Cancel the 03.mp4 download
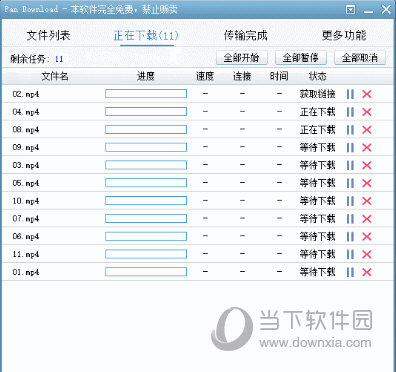This screenshot has height=372, width=396. (367, 165)
